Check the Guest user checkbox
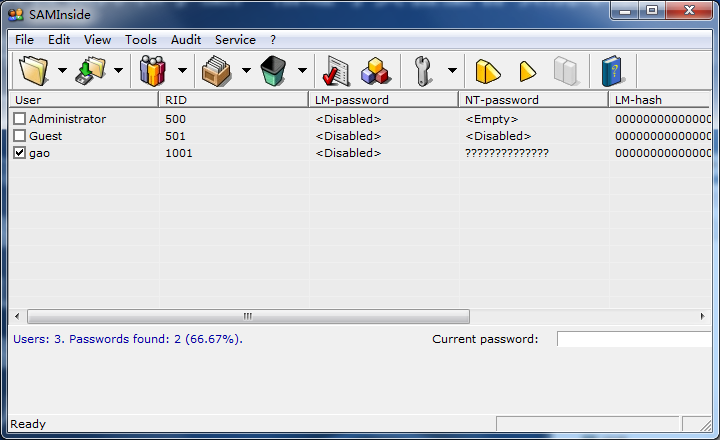720x440 pixels. tap(19, 136)
